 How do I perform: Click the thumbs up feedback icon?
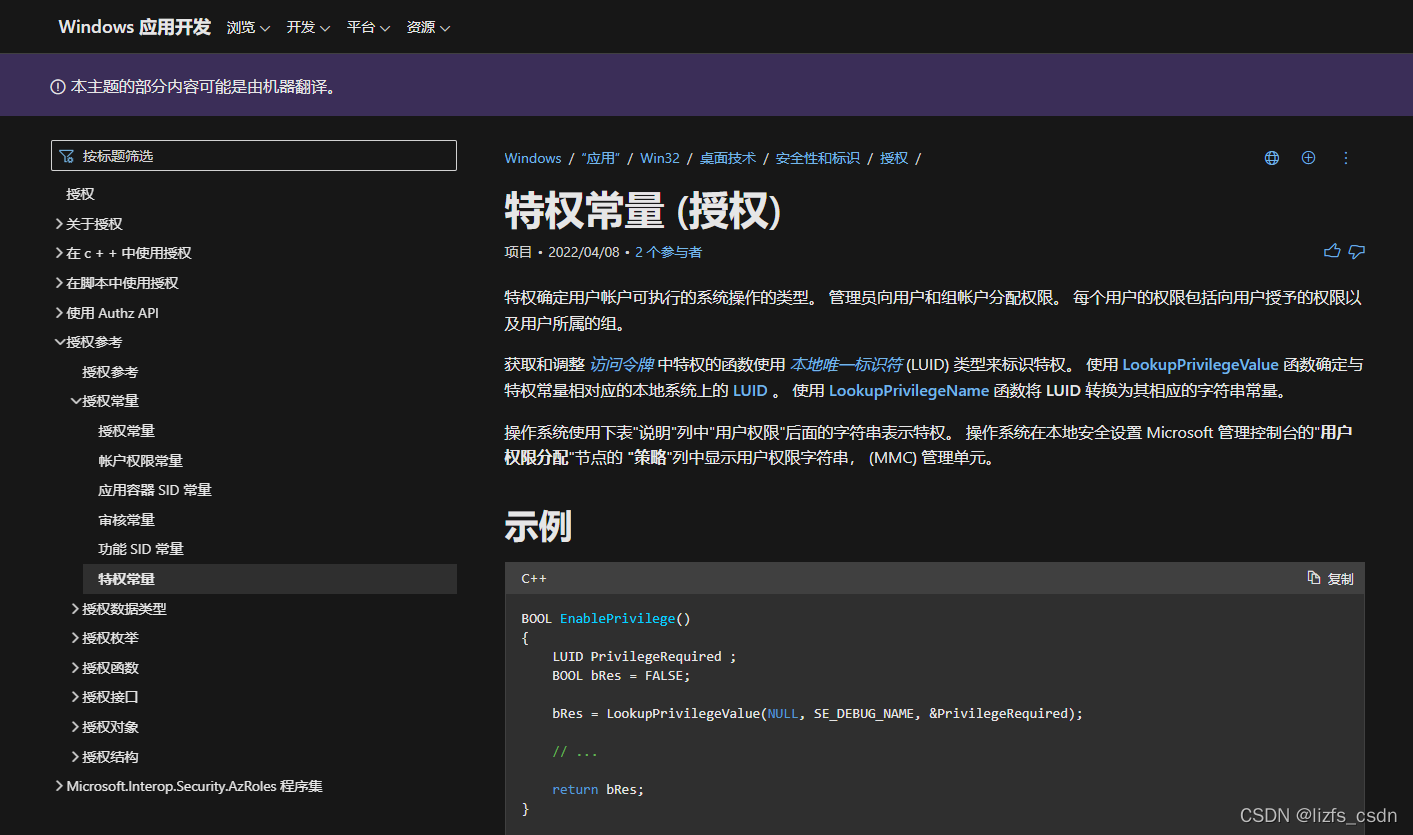coord(1332,252)
